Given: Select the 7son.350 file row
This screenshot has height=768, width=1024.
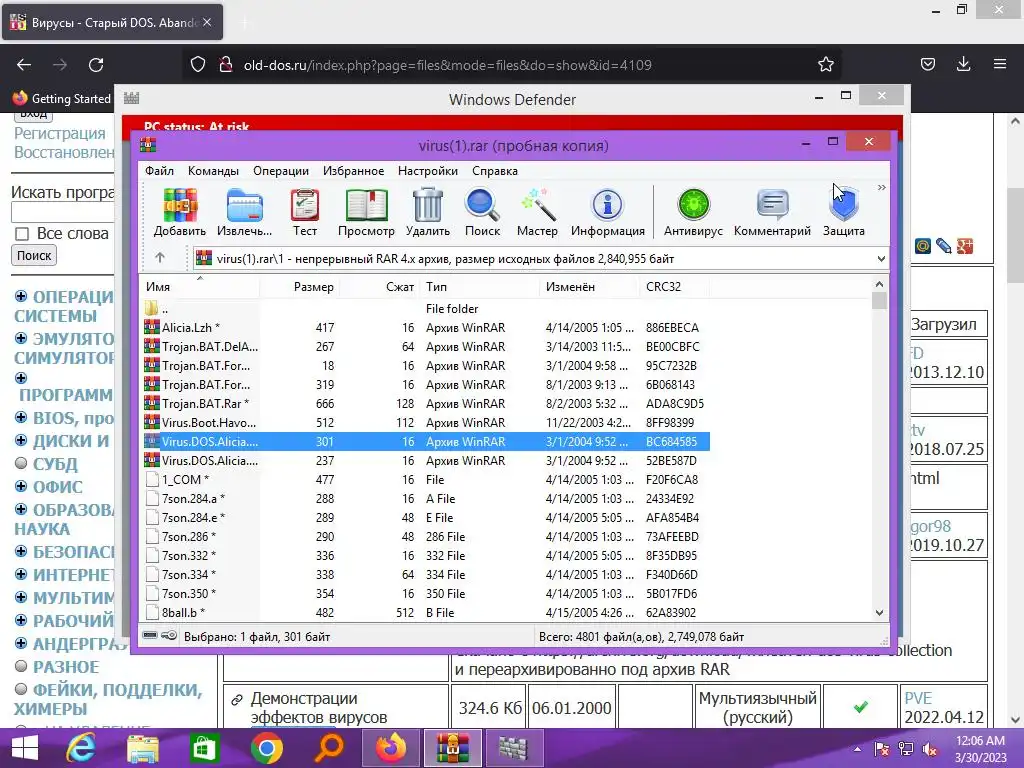Looking at the screenshot, I should coord(426,594).
